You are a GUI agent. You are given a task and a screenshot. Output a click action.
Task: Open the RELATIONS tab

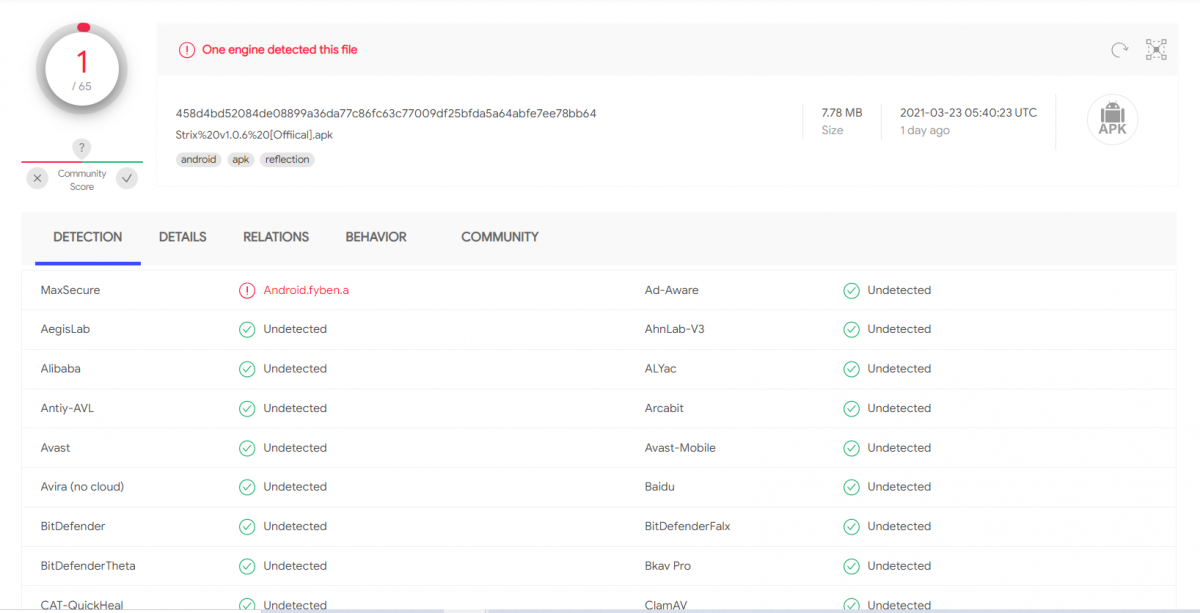pos(276,237)
